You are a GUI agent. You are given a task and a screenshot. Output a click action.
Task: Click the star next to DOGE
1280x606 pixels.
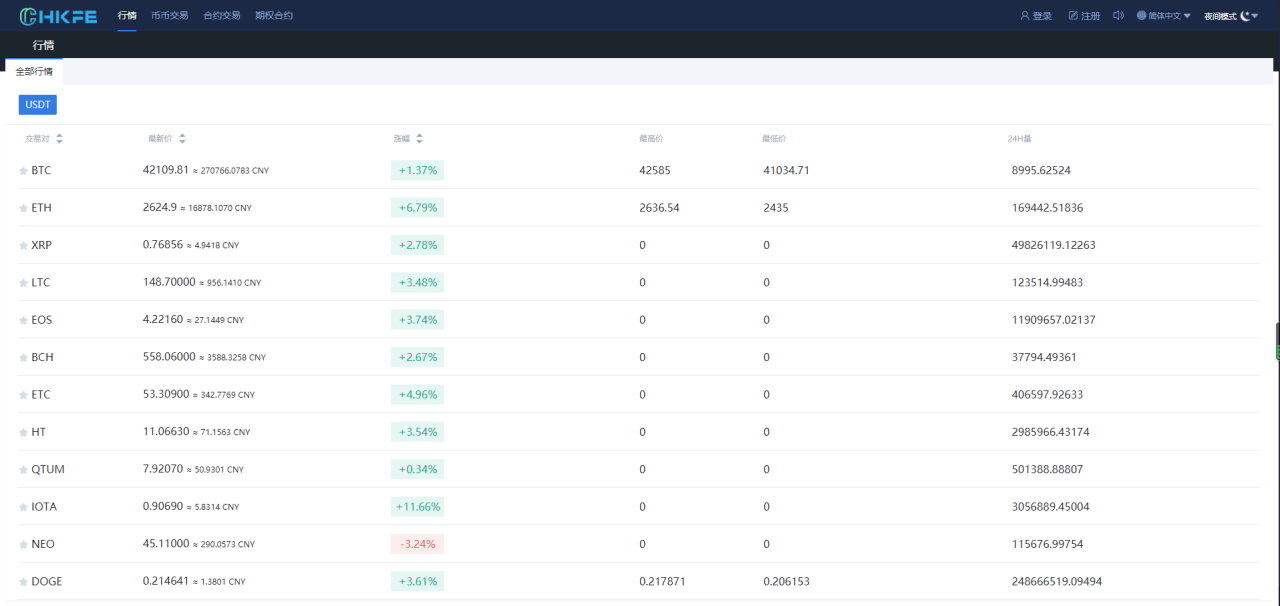coord(23,582)
